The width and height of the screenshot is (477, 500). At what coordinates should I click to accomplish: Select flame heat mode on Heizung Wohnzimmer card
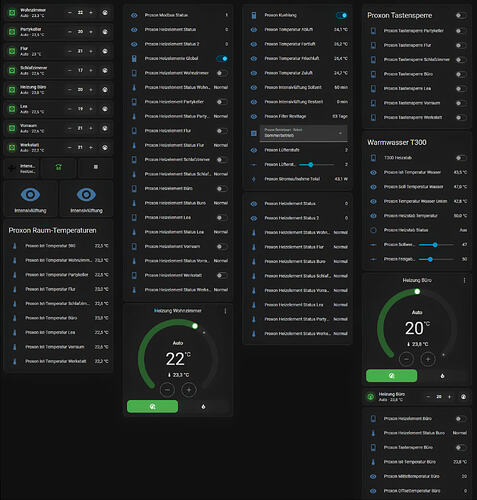point(204,407)
